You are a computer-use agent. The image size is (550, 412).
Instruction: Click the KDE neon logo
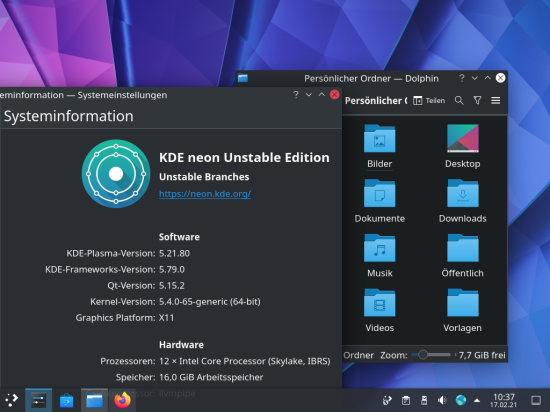click(x=116, y=174)
